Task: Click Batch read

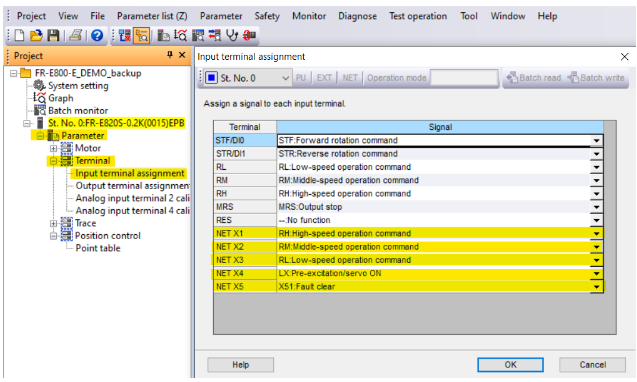Action: [534, 78]
